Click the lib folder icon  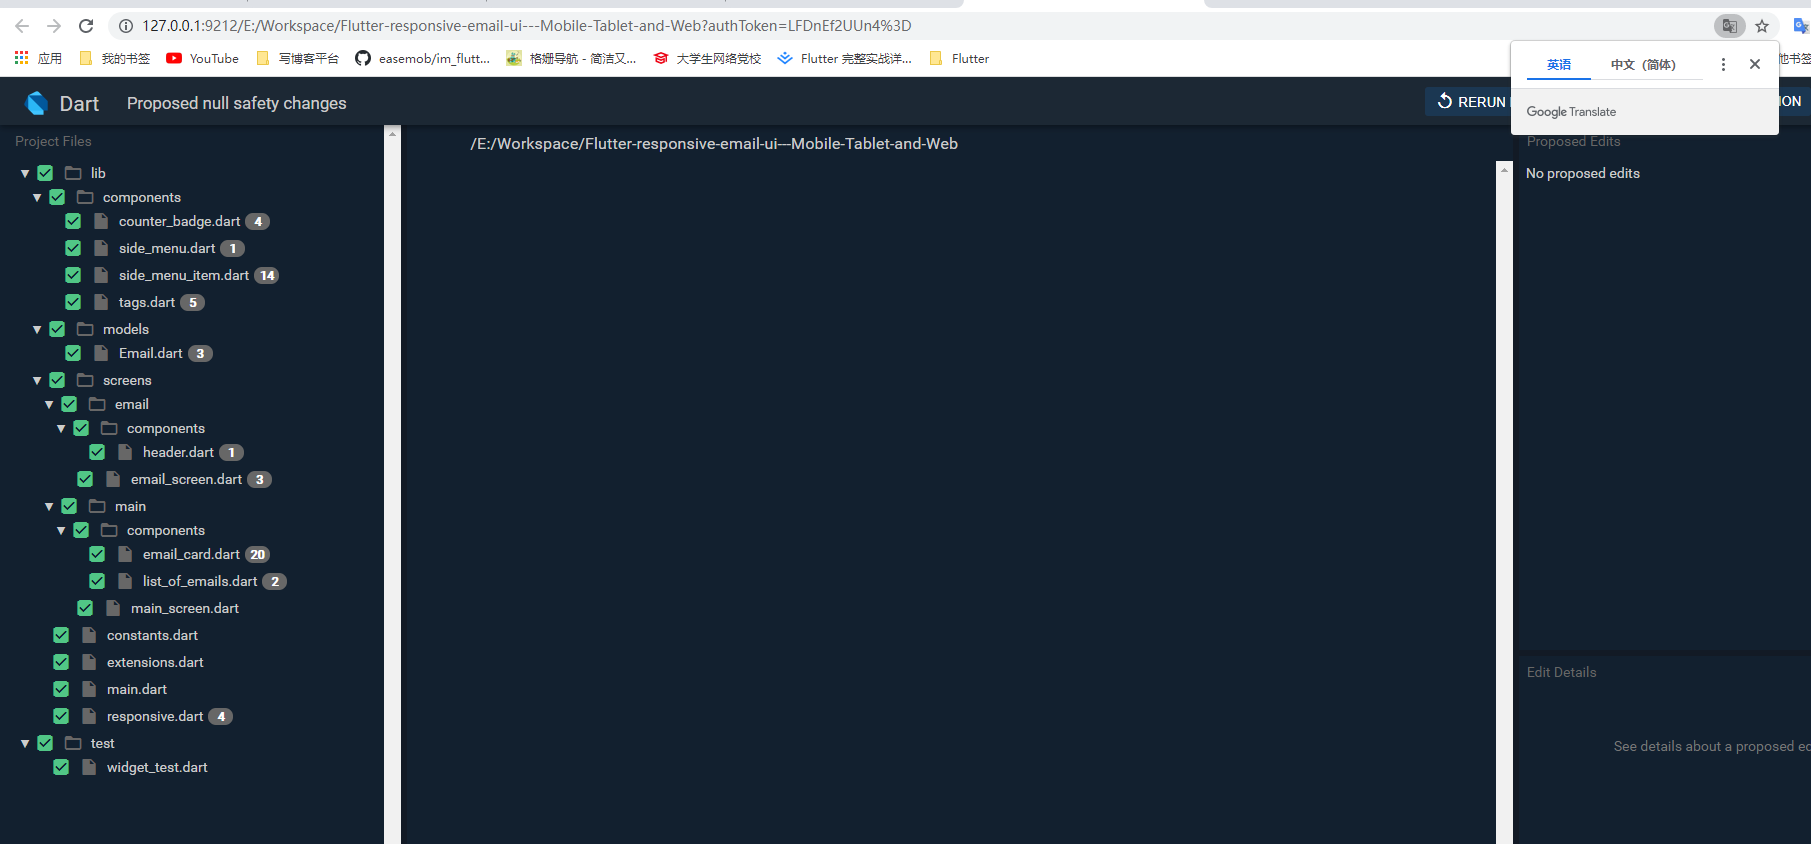73,173
